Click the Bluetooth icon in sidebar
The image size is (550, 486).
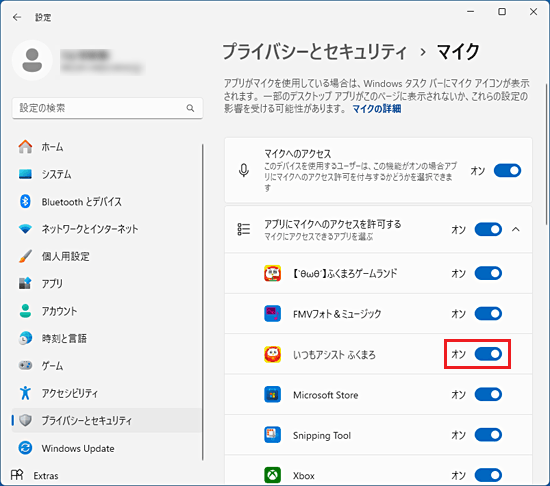point(25,201)
